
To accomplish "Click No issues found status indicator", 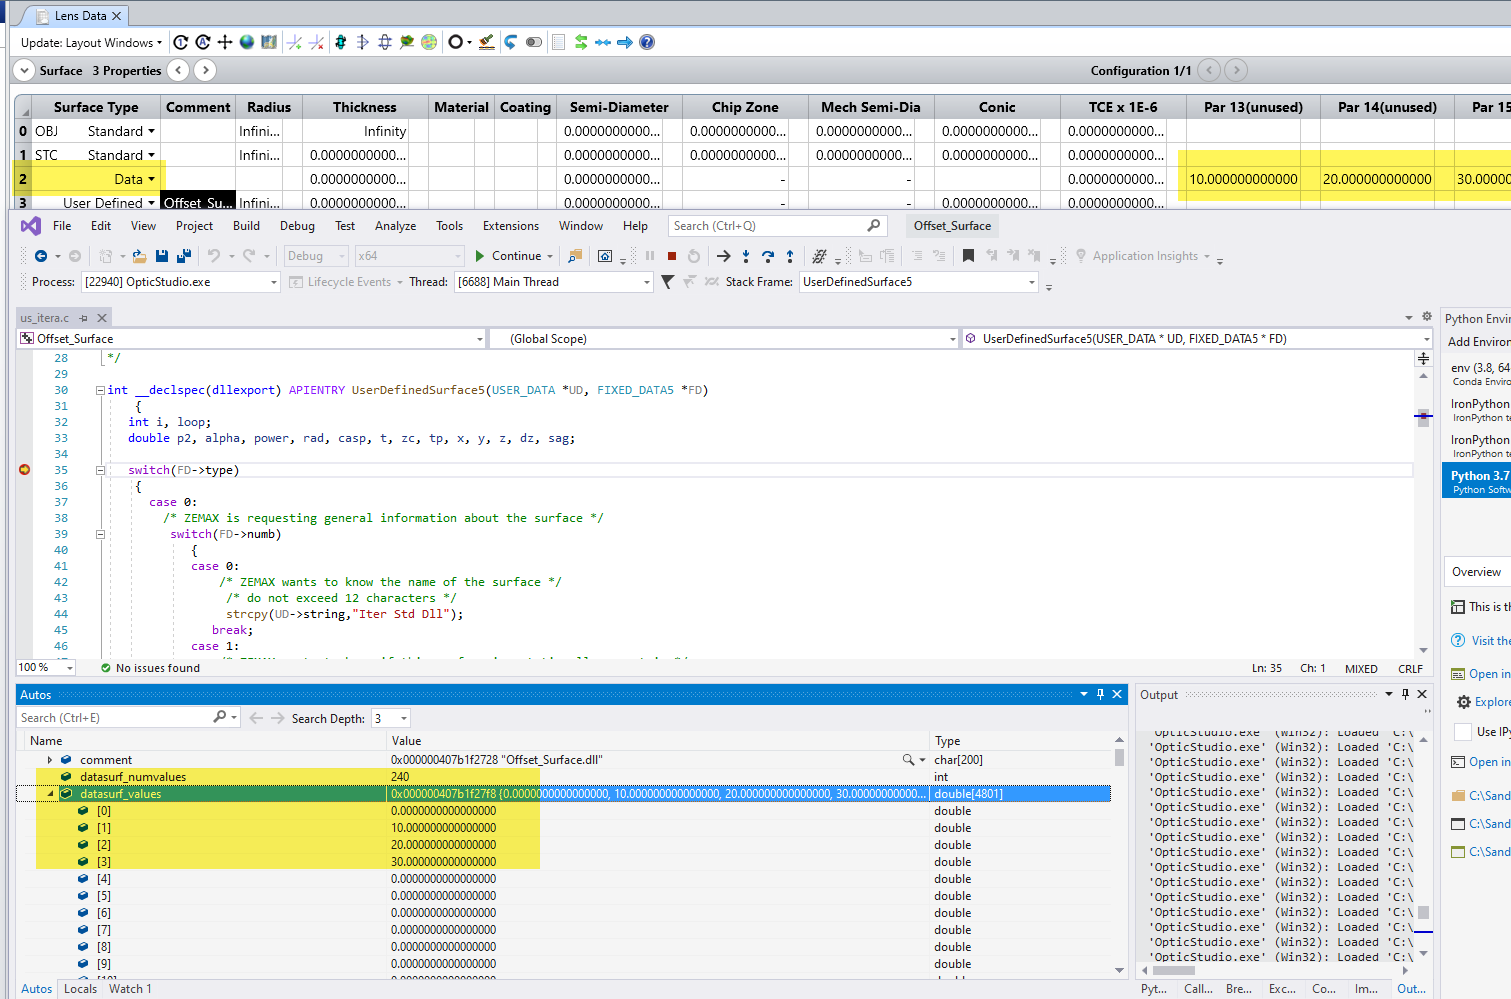I will tap(150, 668).
